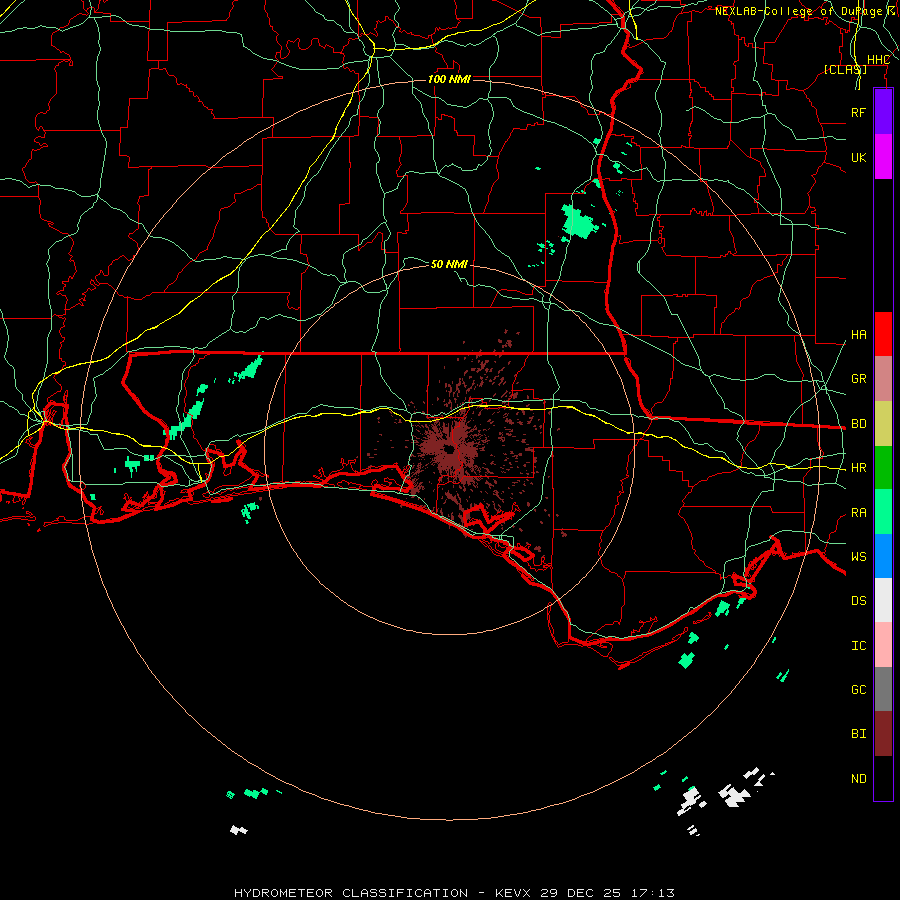This screenshot has height=900, width=900.
Task: Pick the white DS legend swatch
Action: (x=883, y=600)
